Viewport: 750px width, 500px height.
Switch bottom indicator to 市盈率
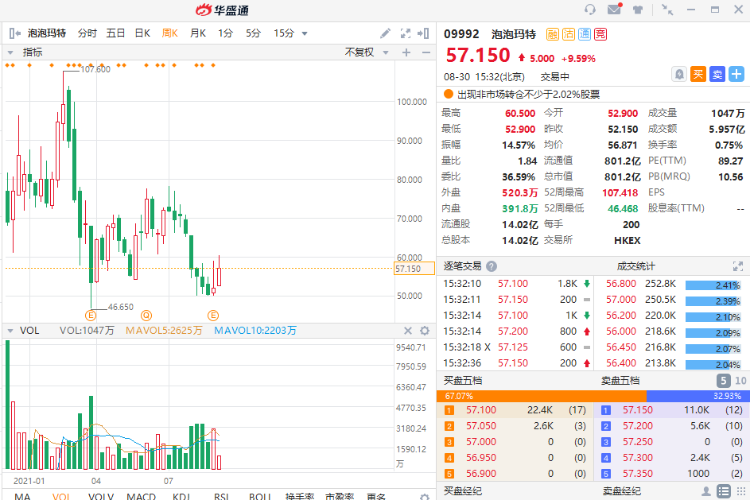[340, 496]
